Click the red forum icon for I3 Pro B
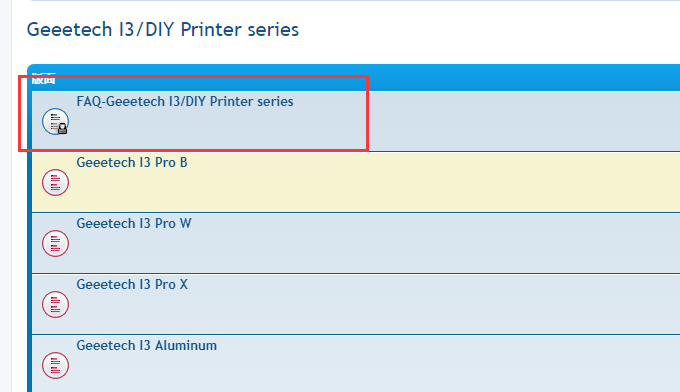This screenshot has width=680, height=392. (x=56, y=182)
